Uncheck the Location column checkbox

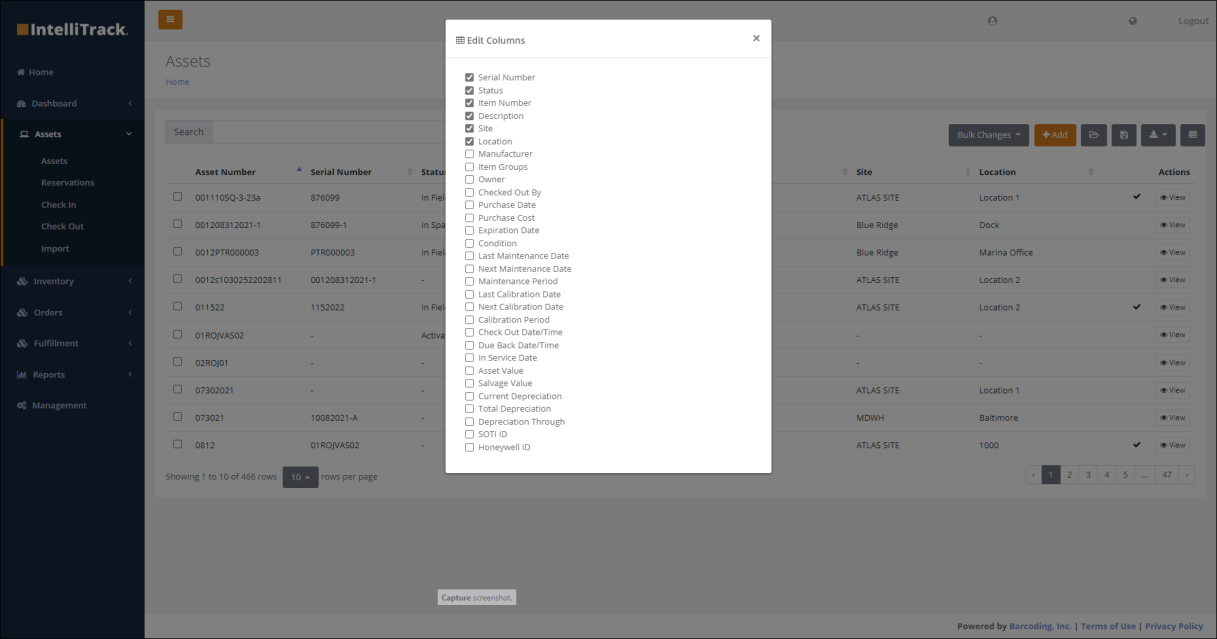click(x=469, y=141)
